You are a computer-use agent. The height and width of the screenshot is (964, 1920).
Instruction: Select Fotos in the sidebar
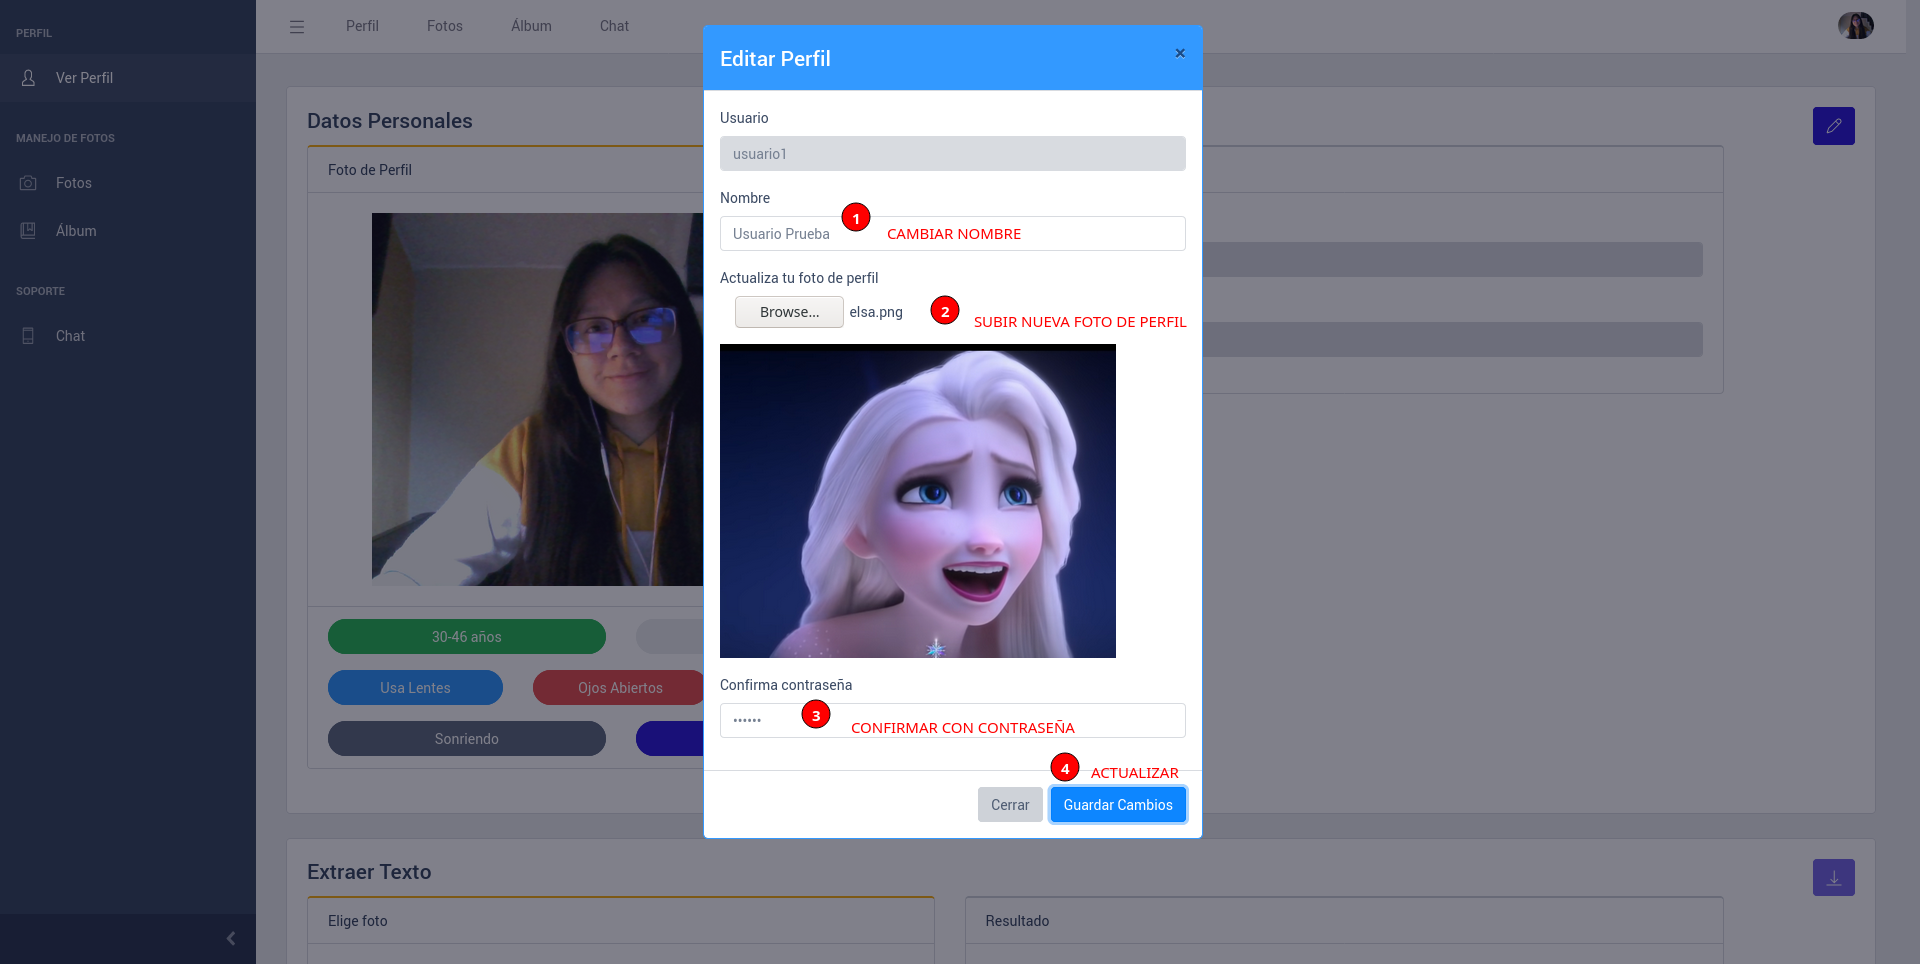128,183
